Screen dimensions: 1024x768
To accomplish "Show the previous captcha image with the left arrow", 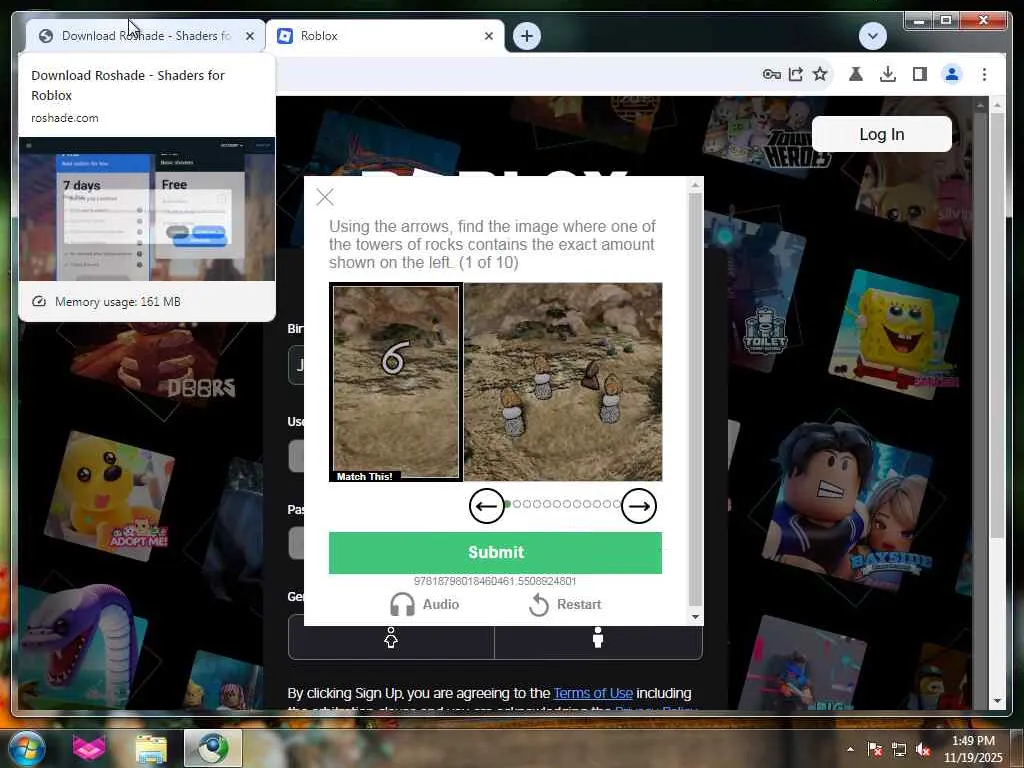I will [x=487, y=506].
